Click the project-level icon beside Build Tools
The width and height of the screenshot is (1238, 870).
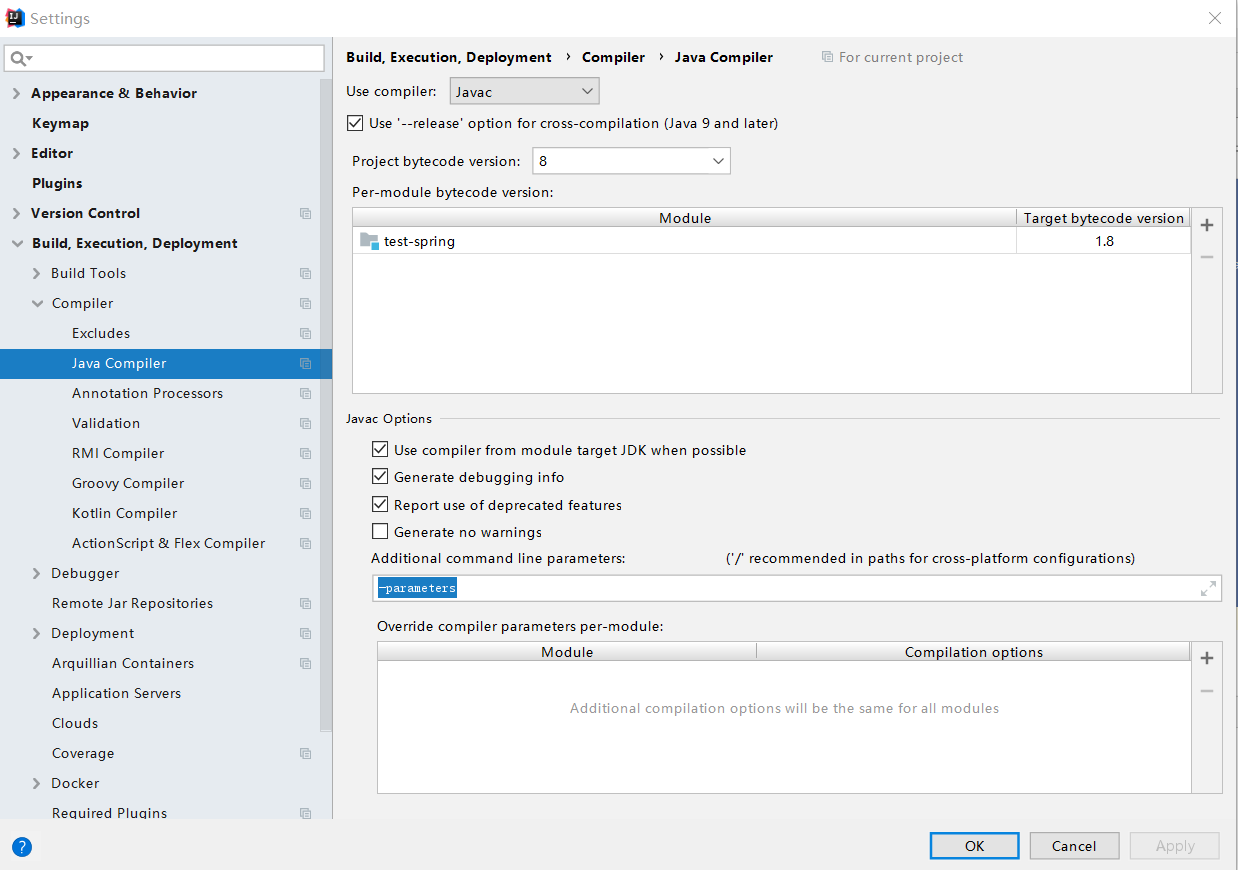pos(306,273)
